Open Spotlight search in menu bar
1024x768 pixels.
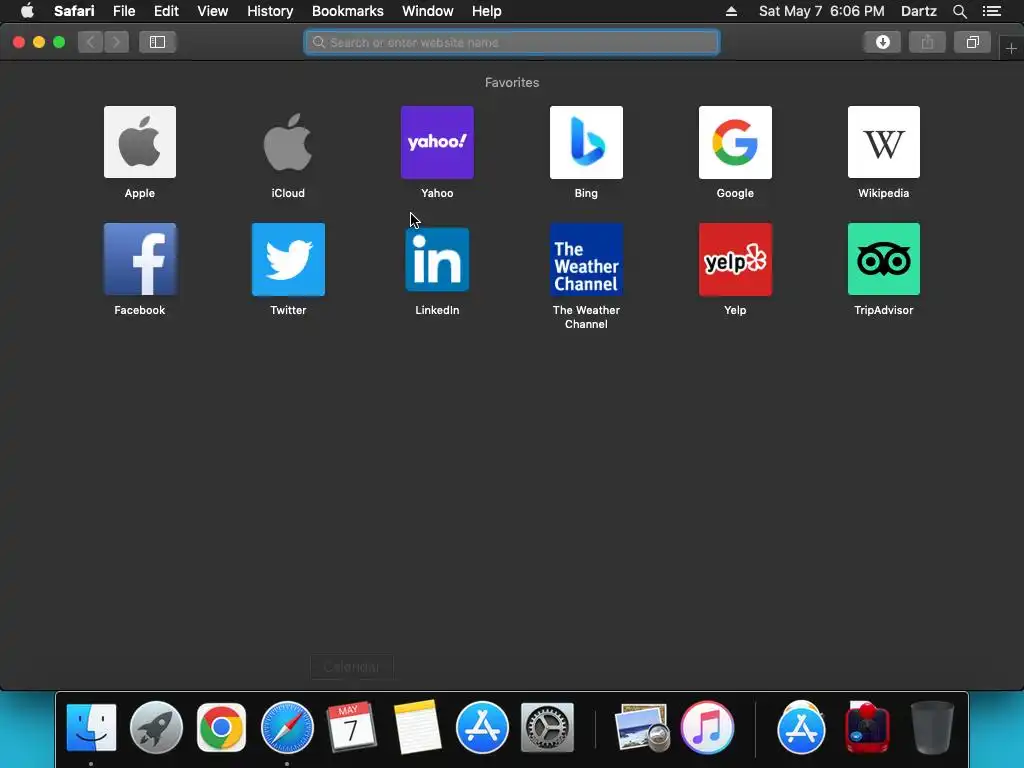point(959,11)
